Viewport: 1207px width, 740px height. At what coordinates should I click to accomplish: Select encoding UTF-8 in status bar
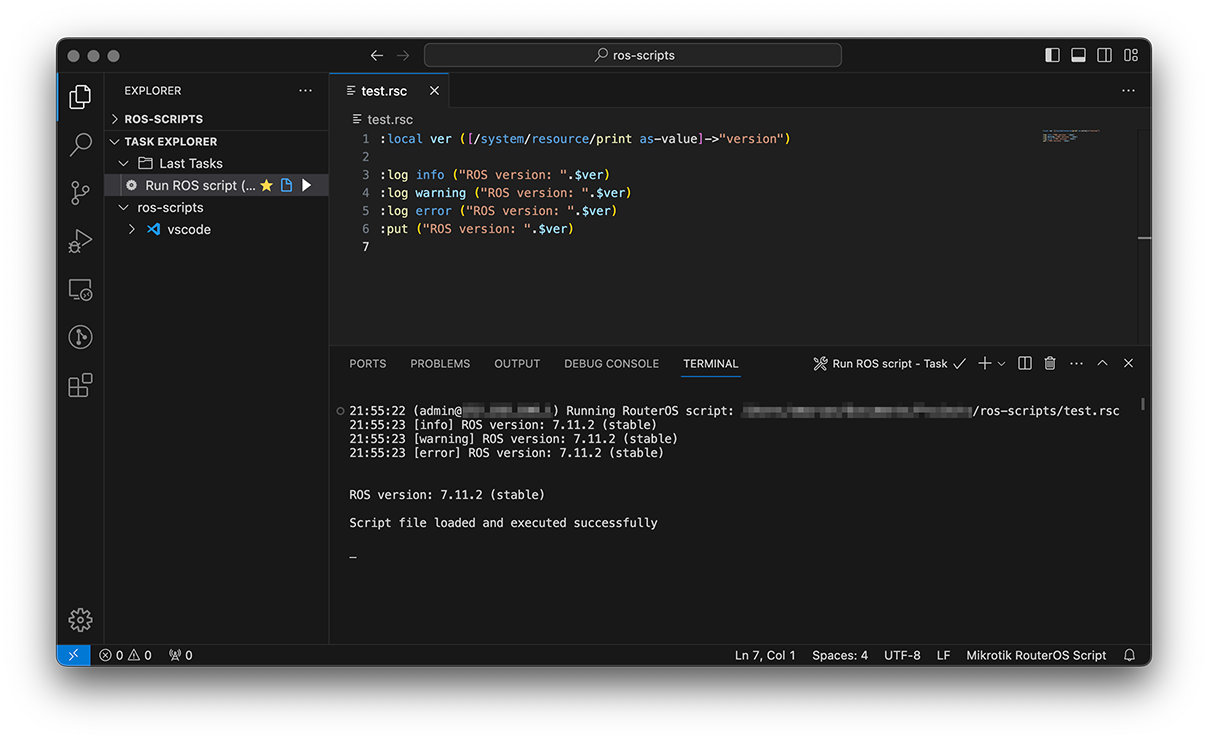pyautogui.click(x=902, y=655)
